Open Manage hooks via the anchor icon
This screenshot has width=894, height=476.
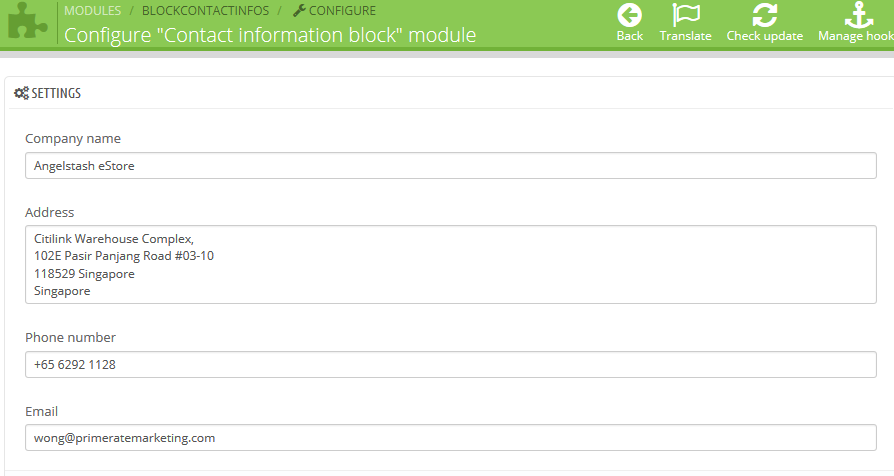tap(858, 16)
